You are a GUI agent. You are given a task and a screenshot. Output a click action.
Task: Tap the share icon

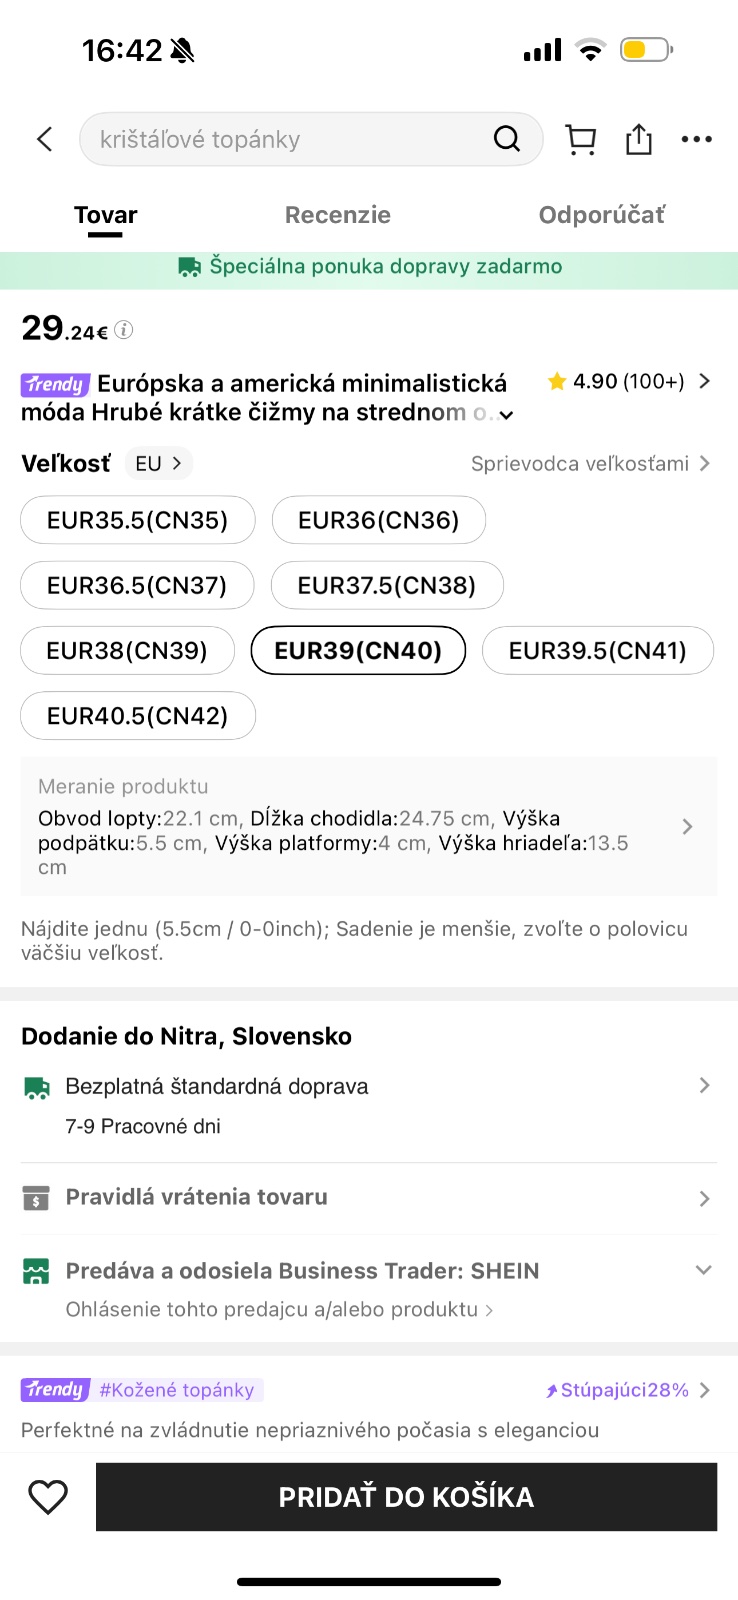(639, 139)
